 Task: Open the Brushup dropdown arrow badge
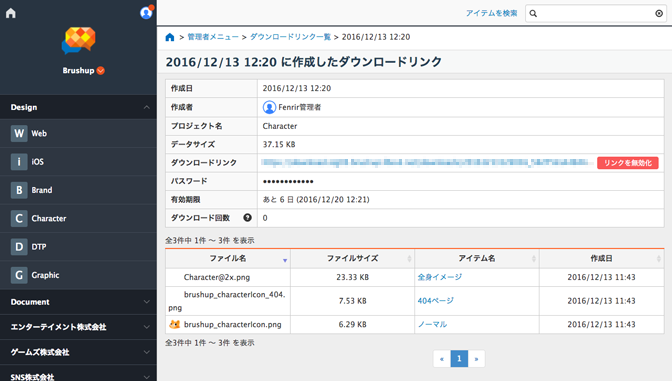(x=101, y=71)
